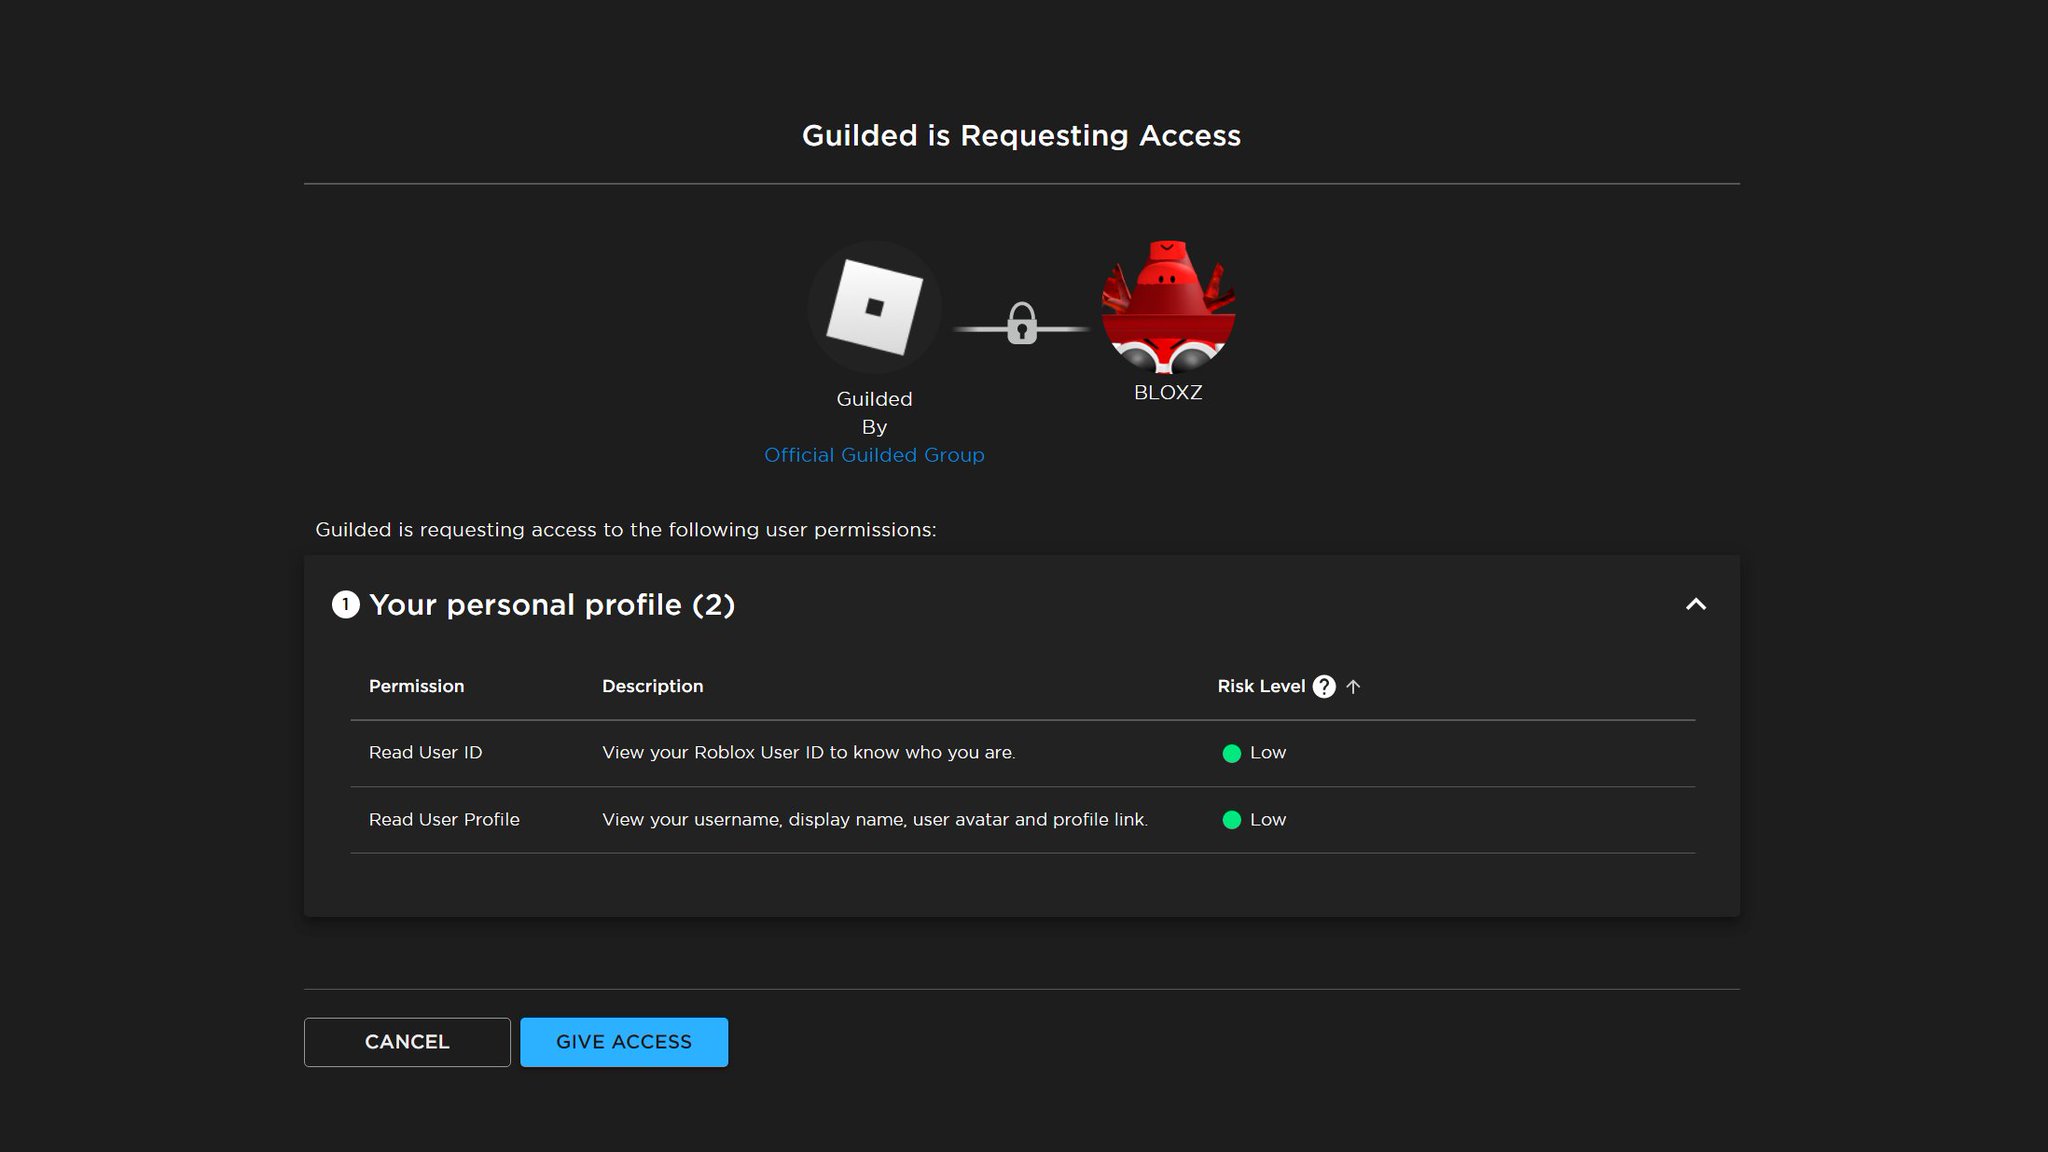Click the BLOXZ avatar thumbnail

pos(1168,307)
